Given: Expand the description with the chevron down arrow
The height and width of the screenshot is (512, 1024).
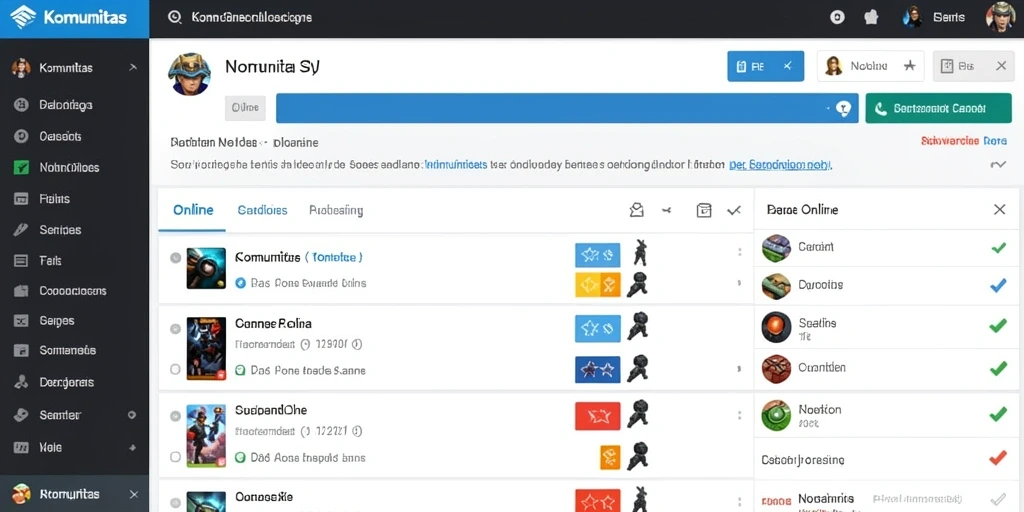Looking at the screenshot, I should point(998,165).
